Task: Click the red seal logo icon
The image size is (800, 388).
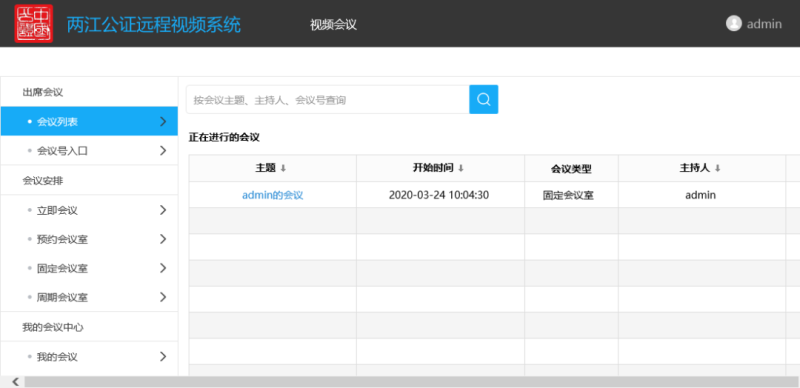Action: [34, 23]
